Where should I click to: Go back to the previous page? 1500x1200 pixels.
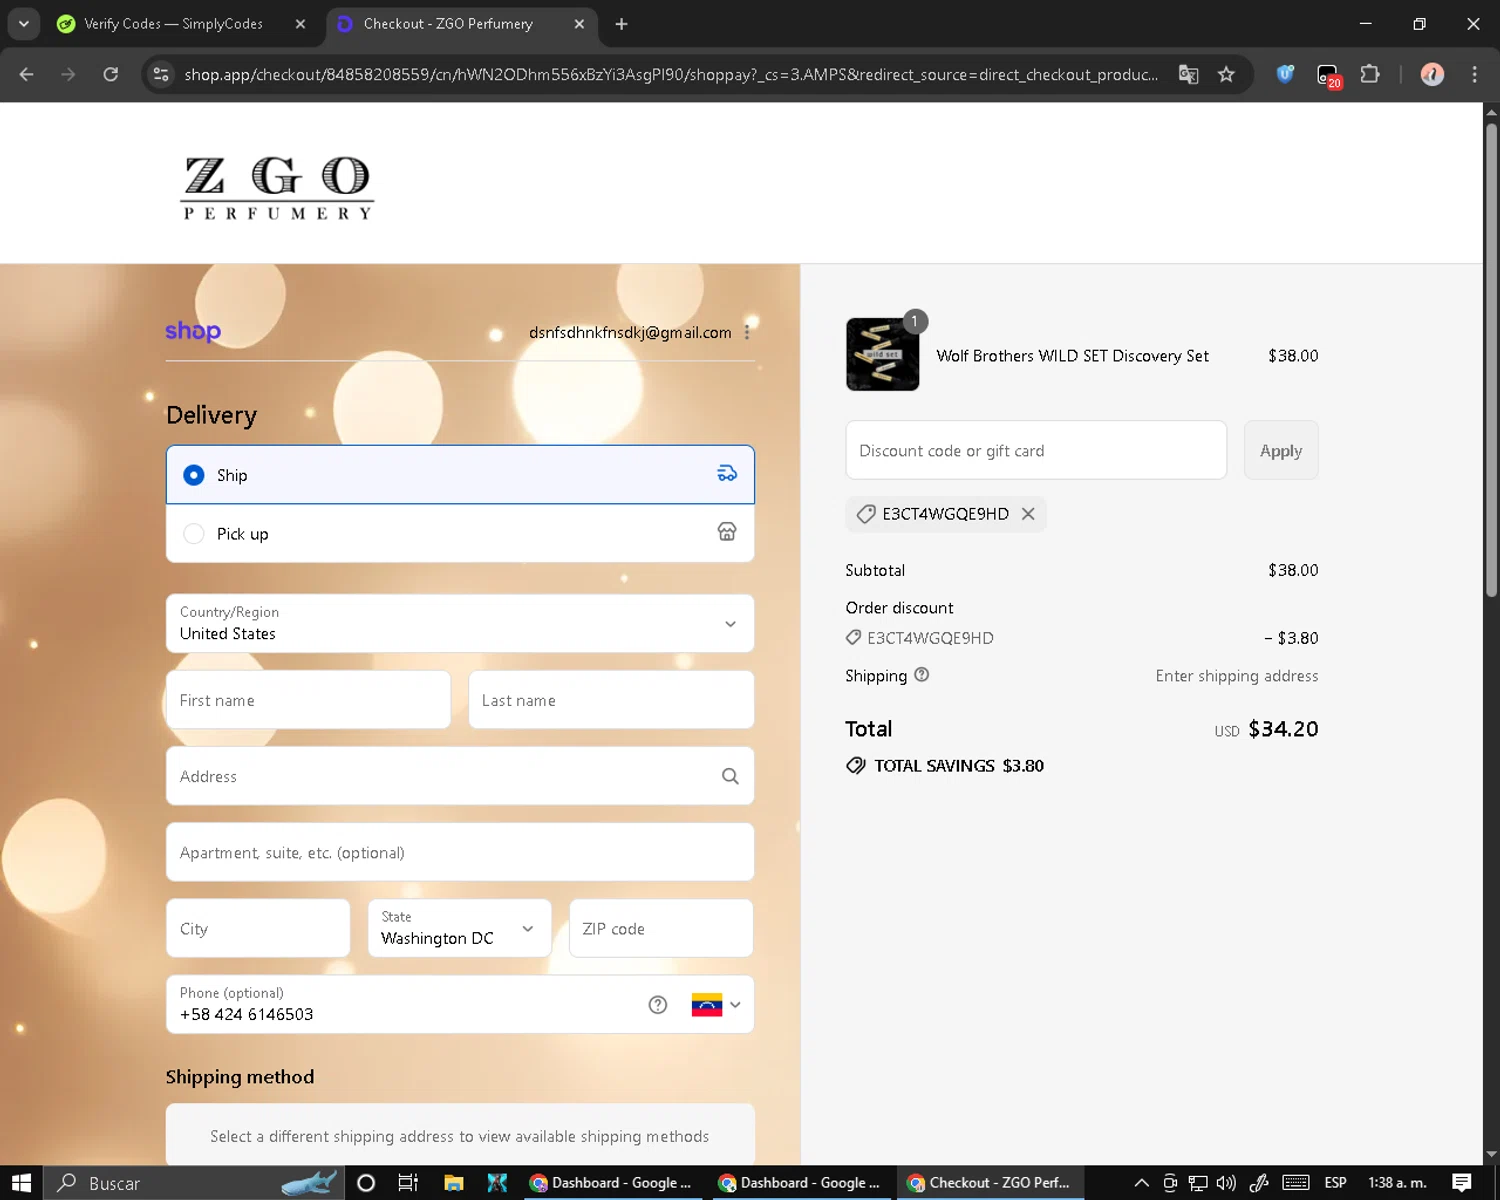pos(27,74)
